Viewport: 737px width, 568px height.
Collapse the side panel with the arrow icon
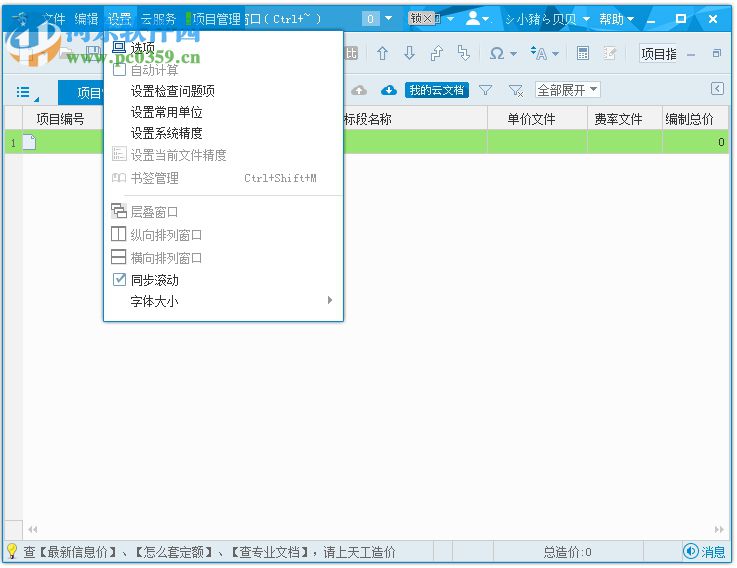pyautogui.click(x=717, y=88)
